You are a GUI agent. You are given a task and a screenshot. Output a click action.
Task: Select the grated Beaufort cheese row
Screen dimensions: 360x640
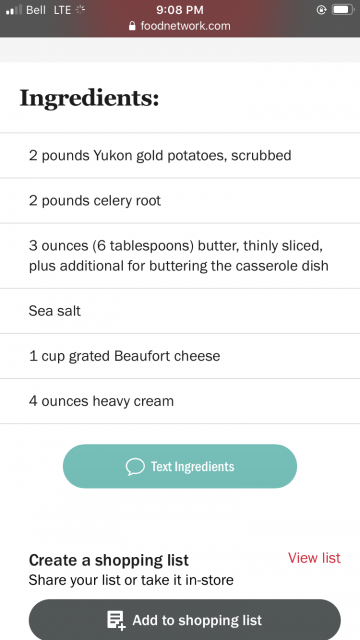(180, 356)
